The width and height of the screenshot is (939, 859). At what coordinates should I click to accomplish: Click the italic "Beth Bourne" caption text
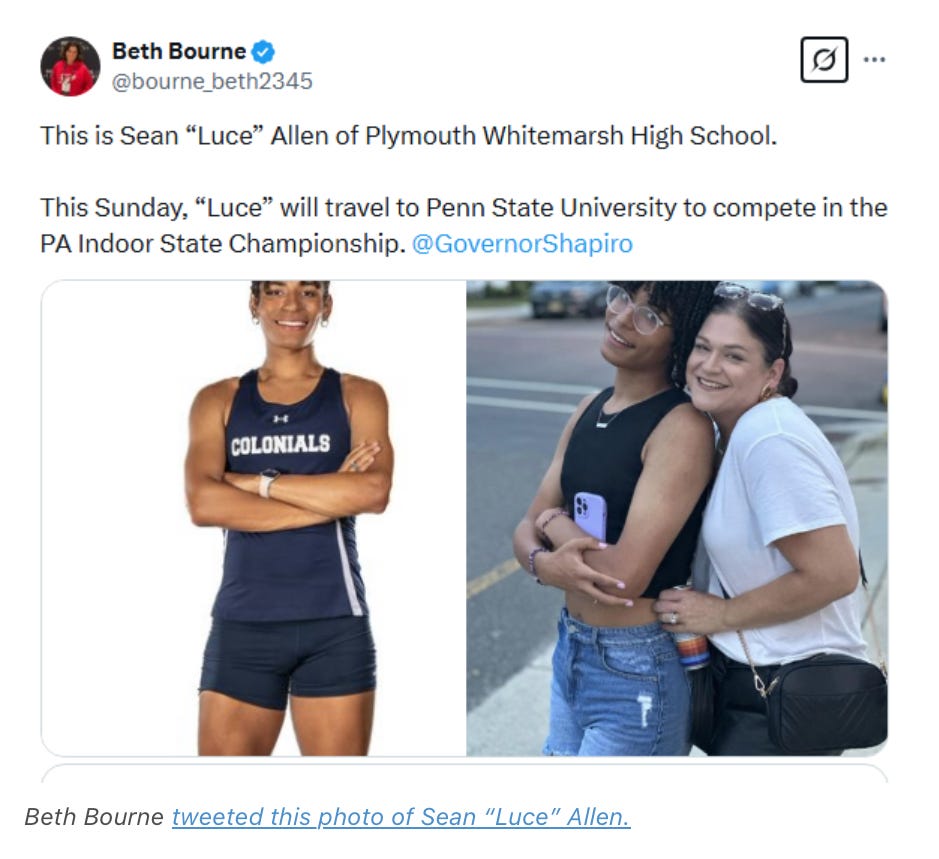tap(94, 817)
